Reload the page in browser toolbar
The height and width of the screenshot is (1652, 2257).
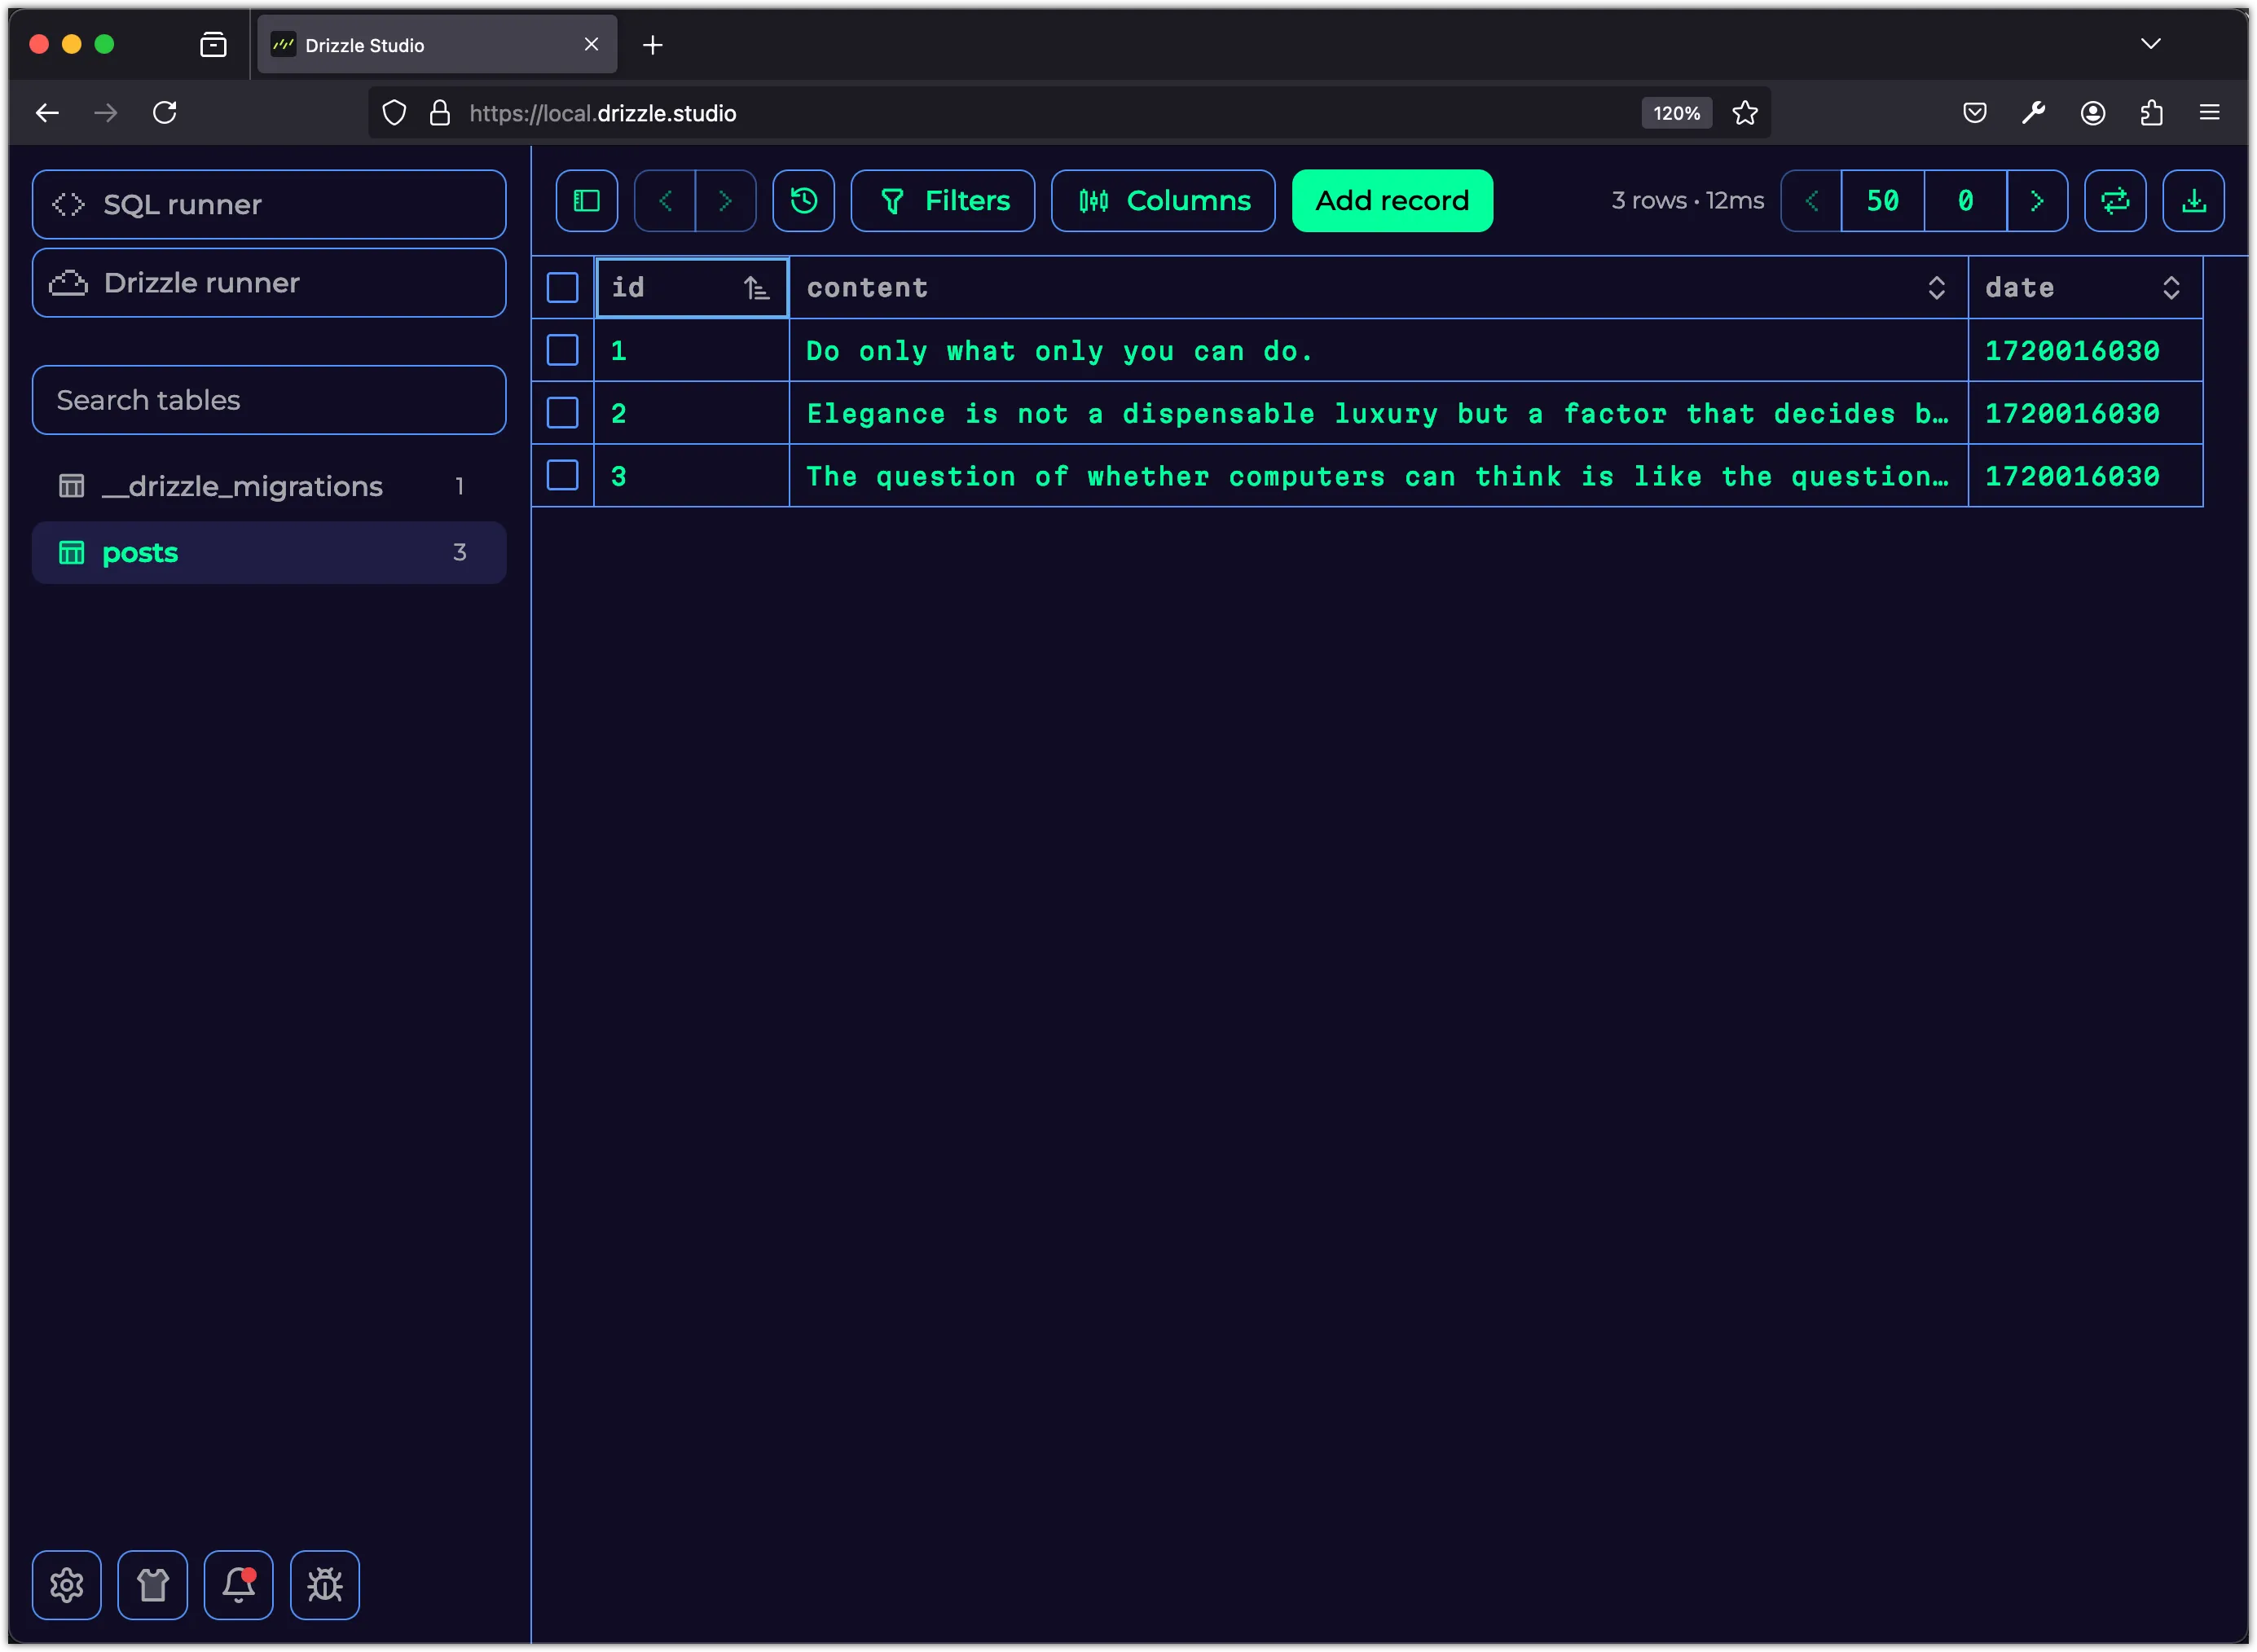[165, 113]
